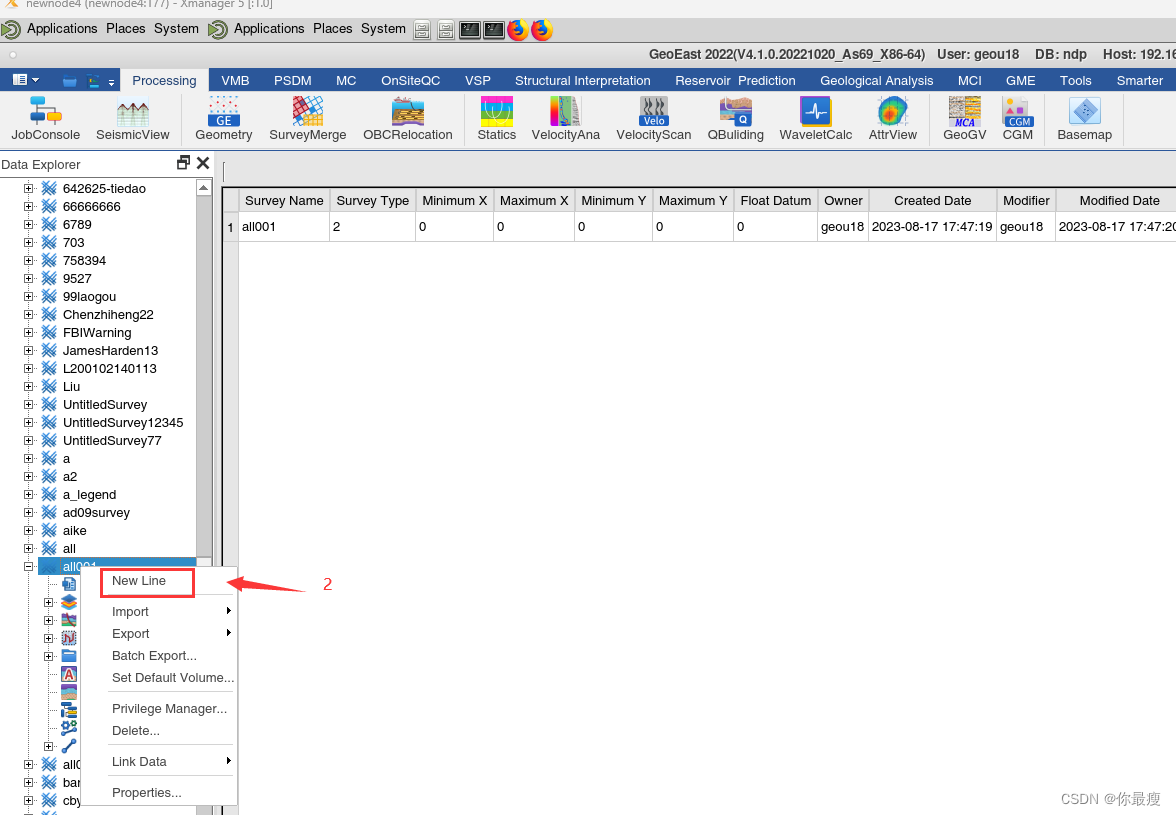Switch to the Processing tab

pyautogui.click(x=164, y=80)
